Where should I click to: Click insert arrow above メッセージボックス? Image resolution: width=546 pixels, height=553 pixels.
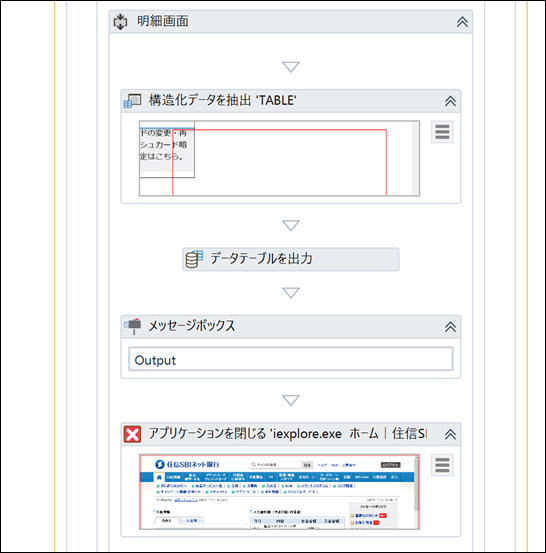pyautogui.click(x=291, y=293)
